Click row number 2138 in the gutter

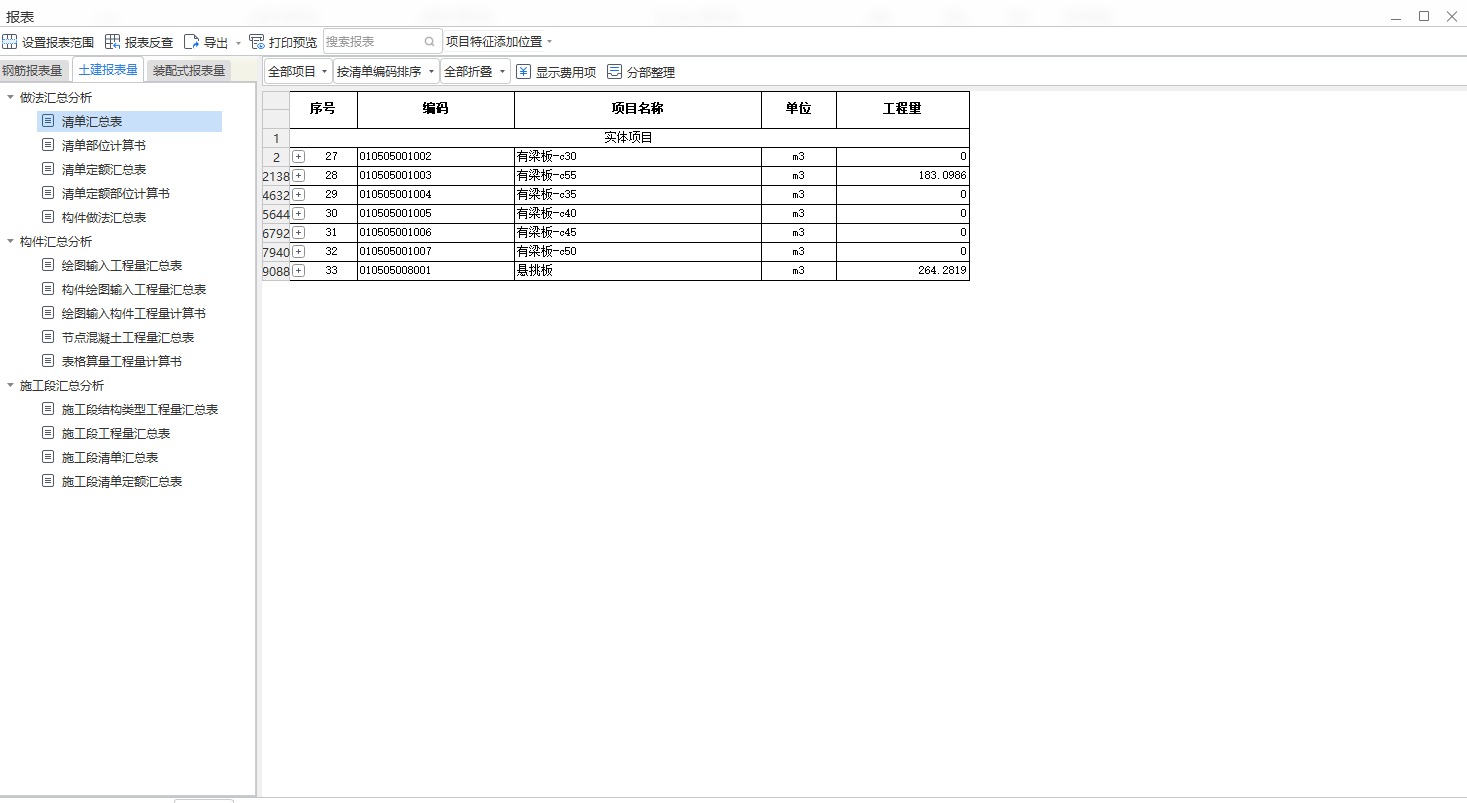coord(276,176)
